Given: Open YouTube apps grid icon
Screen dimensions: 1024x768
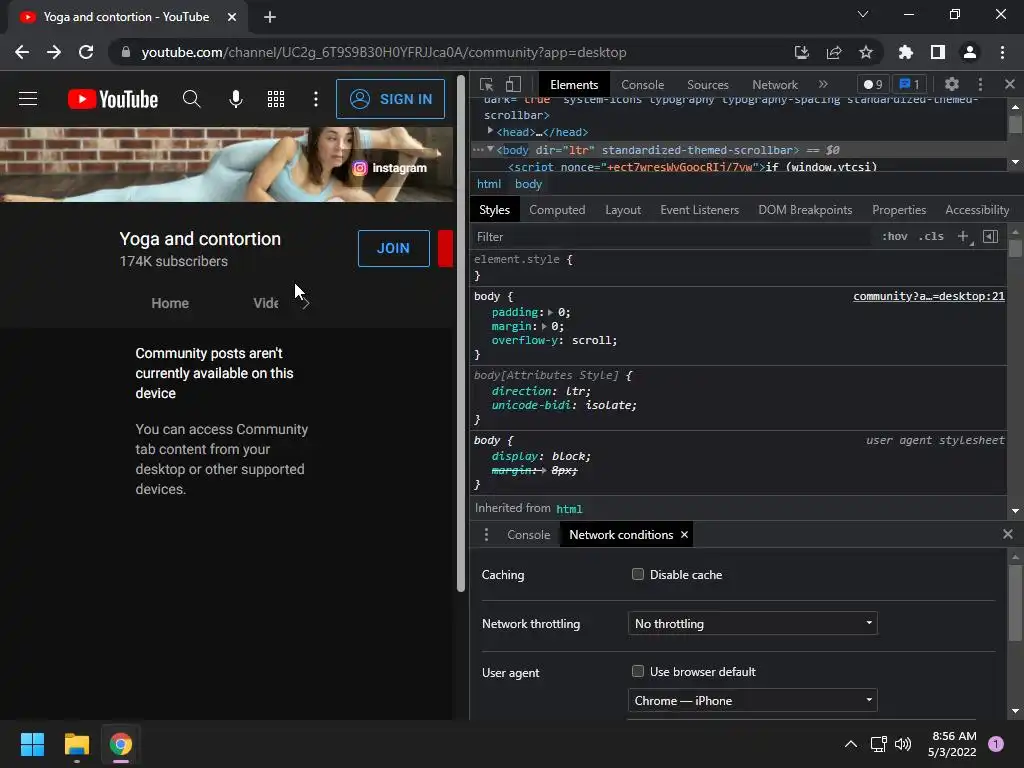Looking at the screenshot, I should click(276, 99).
